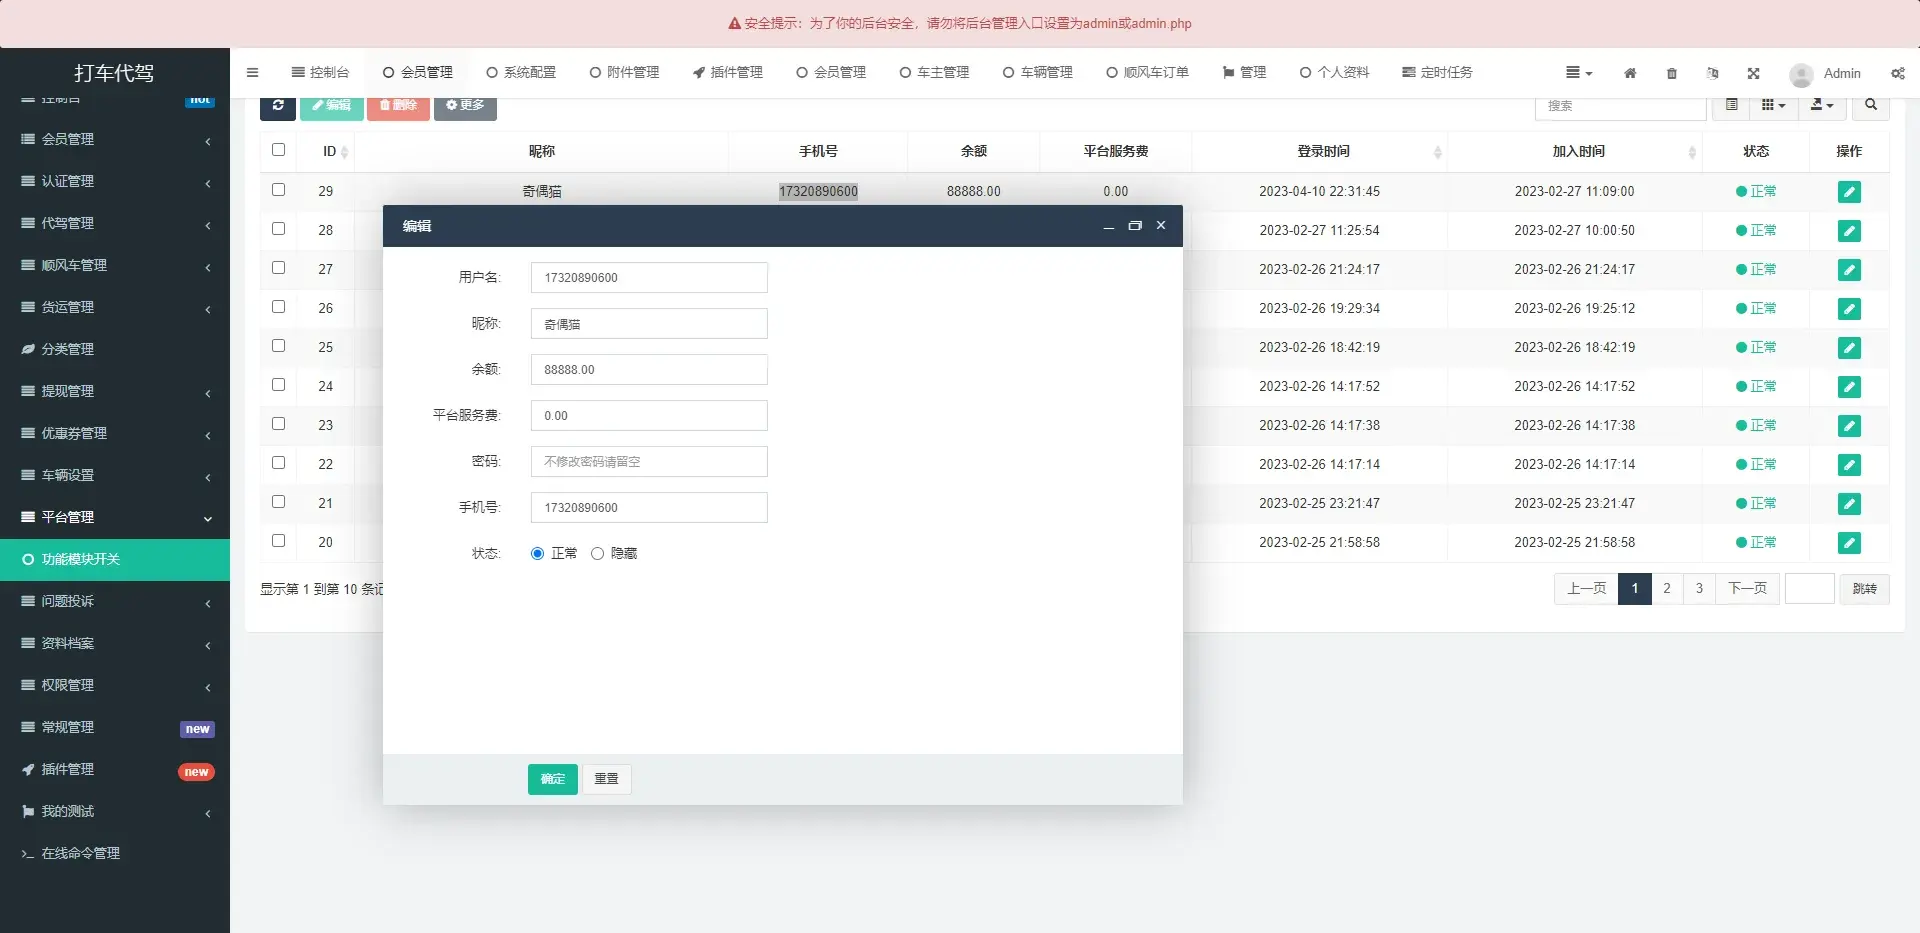Viewport: 1920px width, 933px height.
Task: Check the checkbox for row ID 28
Action: [x=278, y=228]
